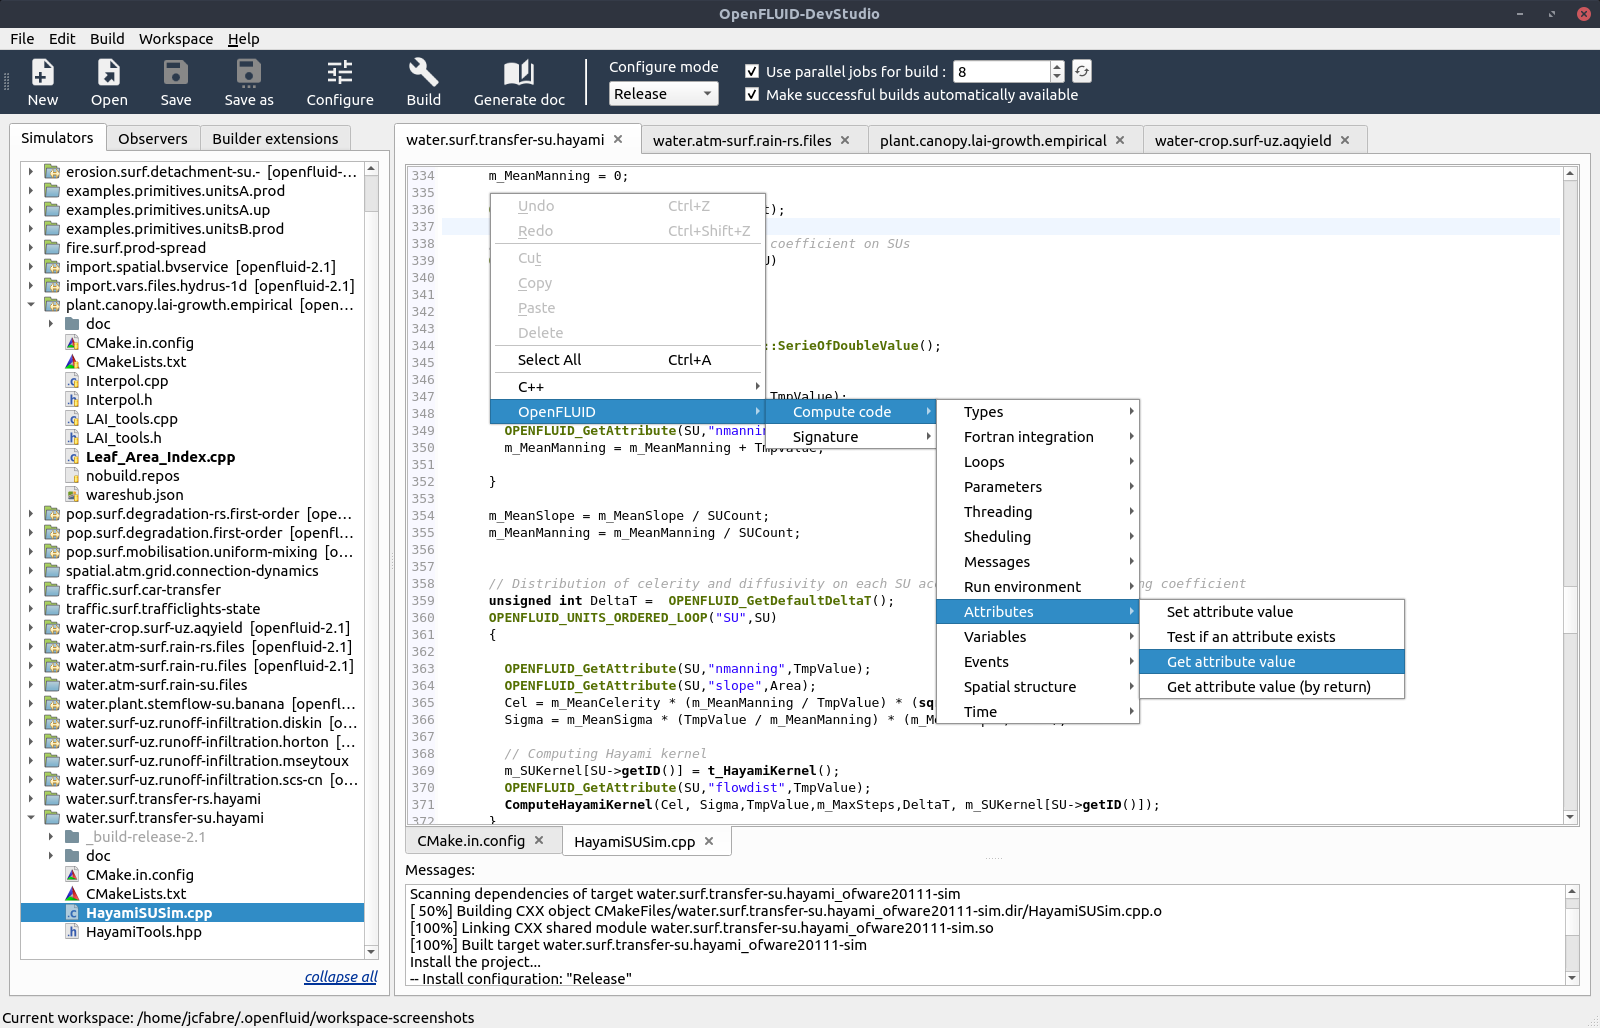Switch to the Observers tab
Viewport: 1600px width, 1028px height.
pyautogui.click(x=153, y=139)
